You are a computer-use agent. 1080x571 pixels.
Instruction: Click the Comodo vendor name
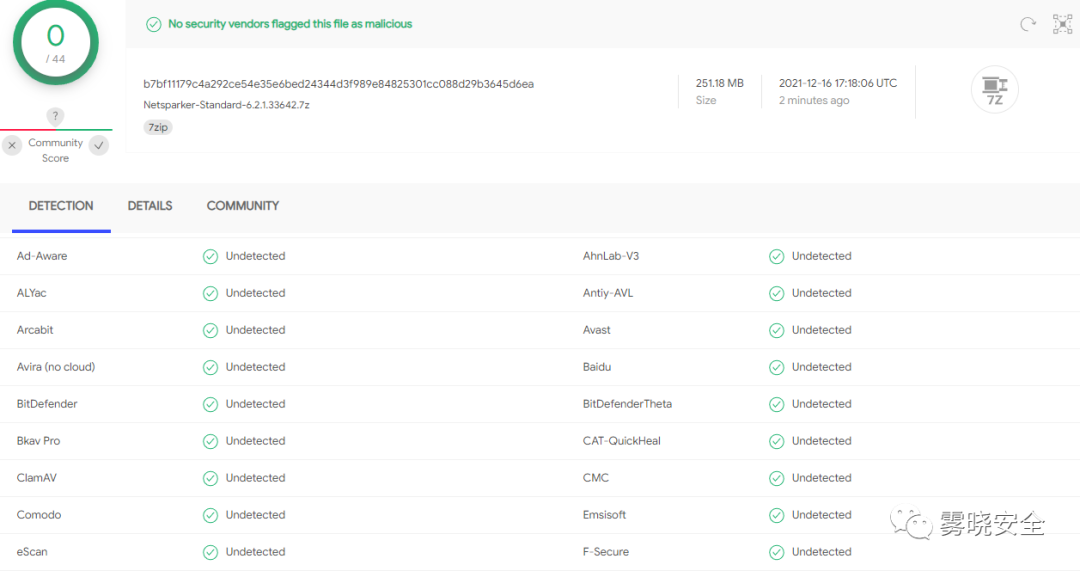[39, 515]
